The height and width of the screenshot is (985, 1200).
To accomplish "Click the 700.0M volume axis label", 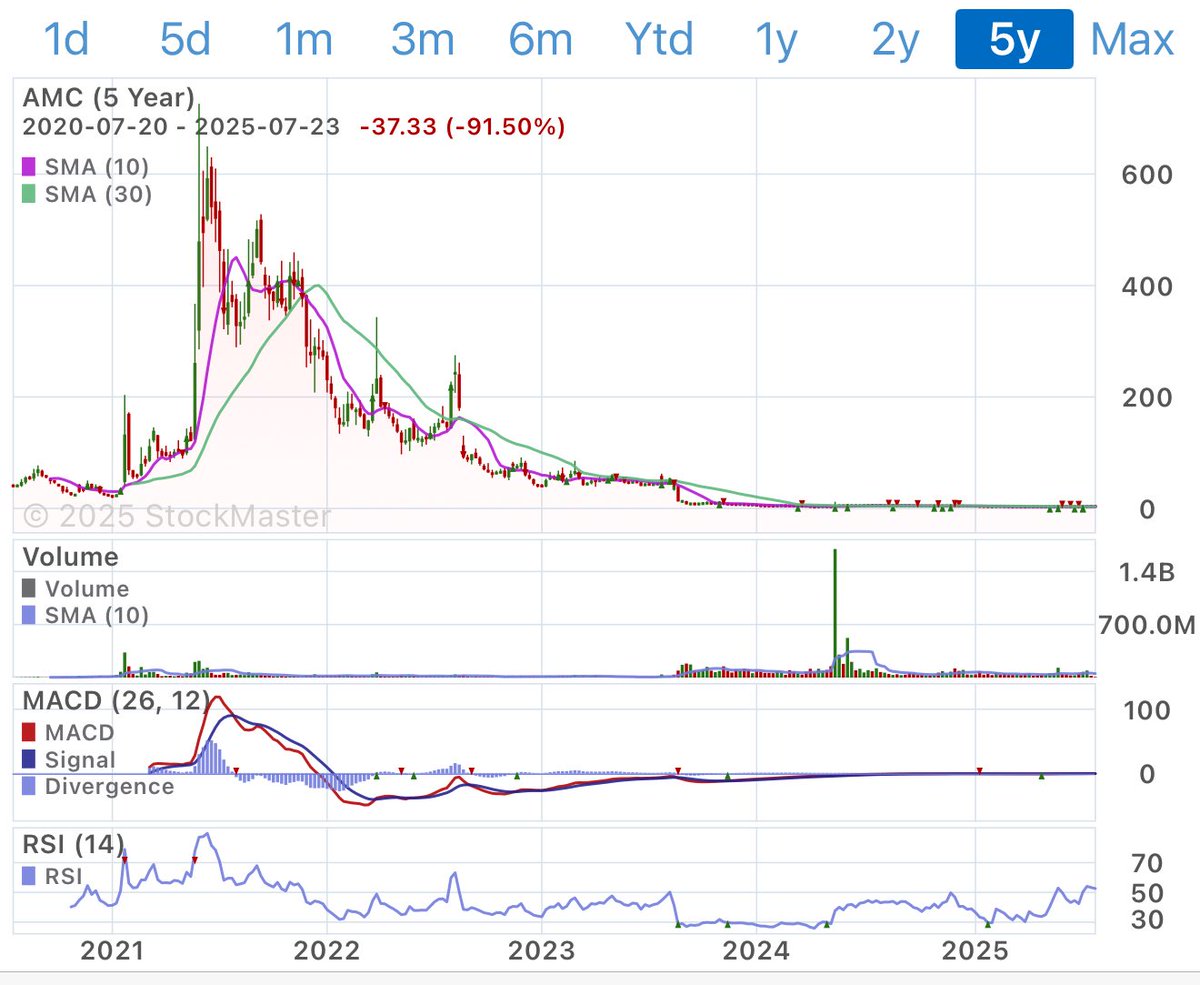I will point(1148,626).
